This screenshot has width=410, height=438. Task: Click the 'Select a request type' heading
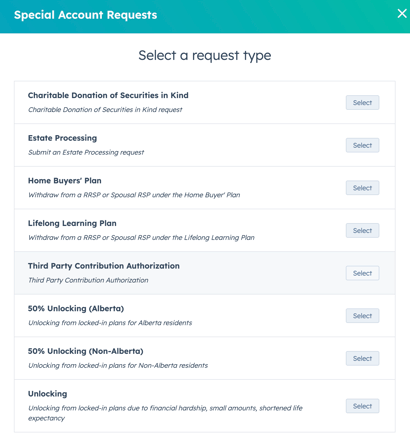205,55
